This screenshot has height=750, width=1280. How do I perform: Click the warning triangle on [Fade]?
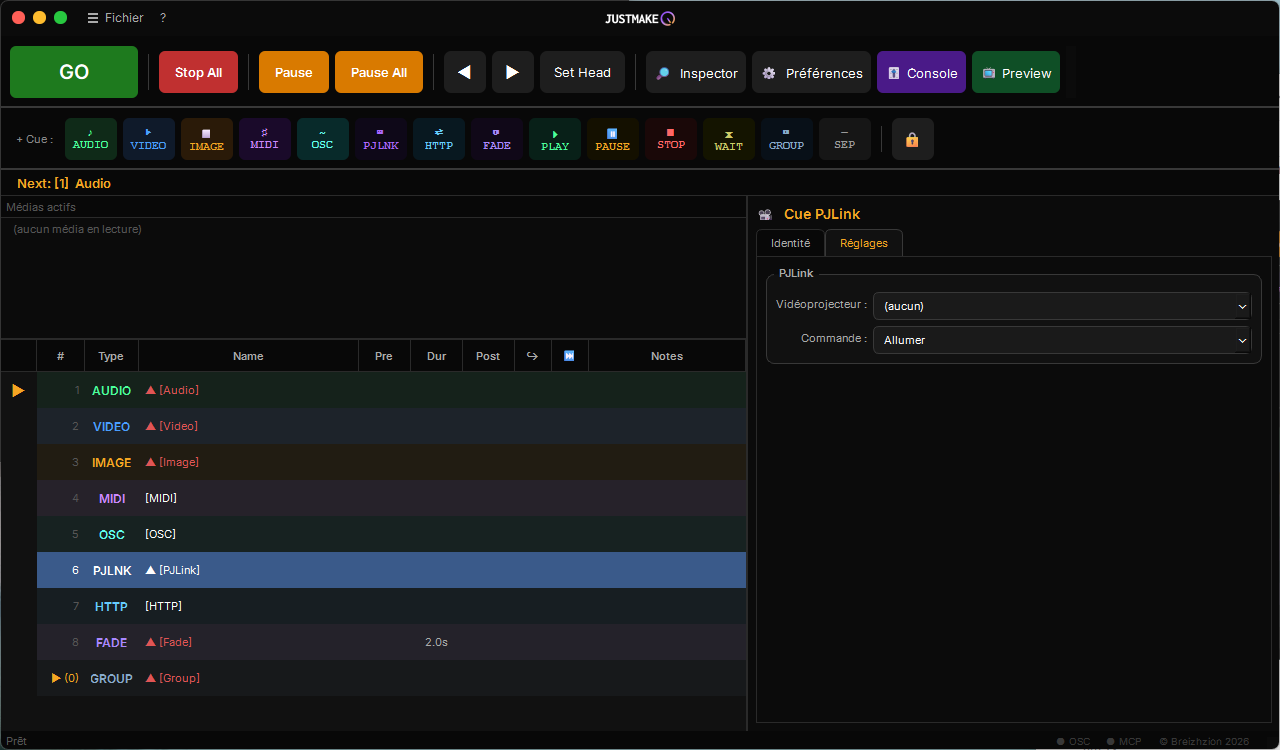point(151,642)
